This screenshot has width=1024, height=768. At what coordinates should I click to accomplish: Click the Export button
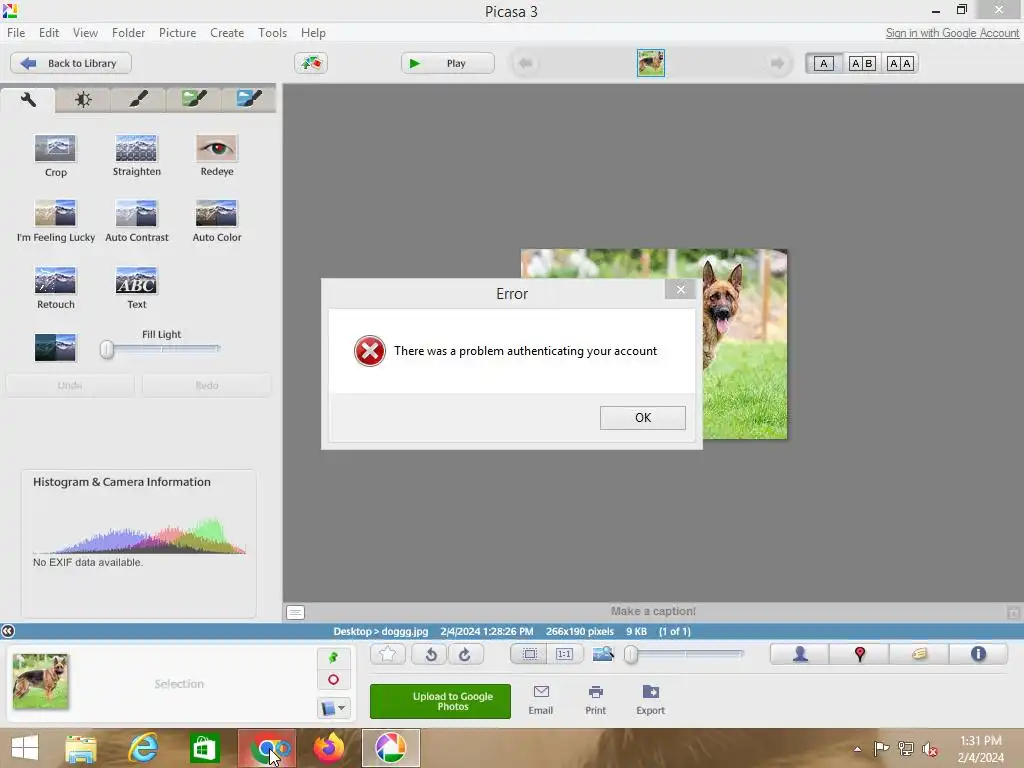pos(650,700)
